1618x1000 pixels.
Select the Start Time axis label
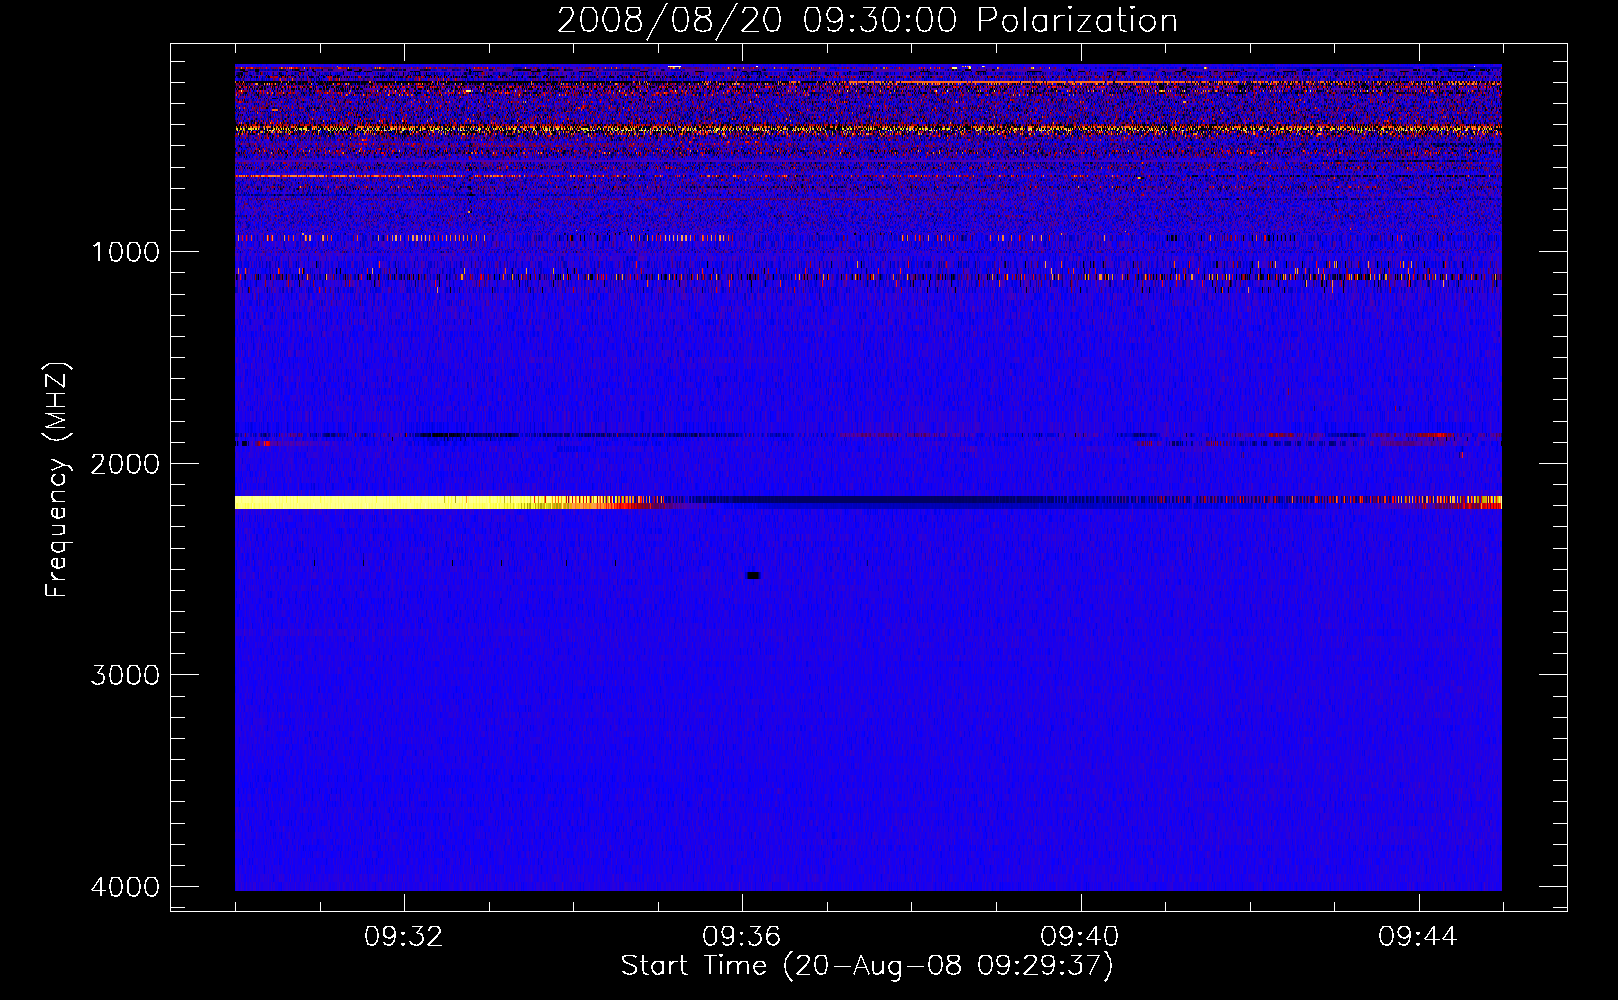click(x=867, y=966)
